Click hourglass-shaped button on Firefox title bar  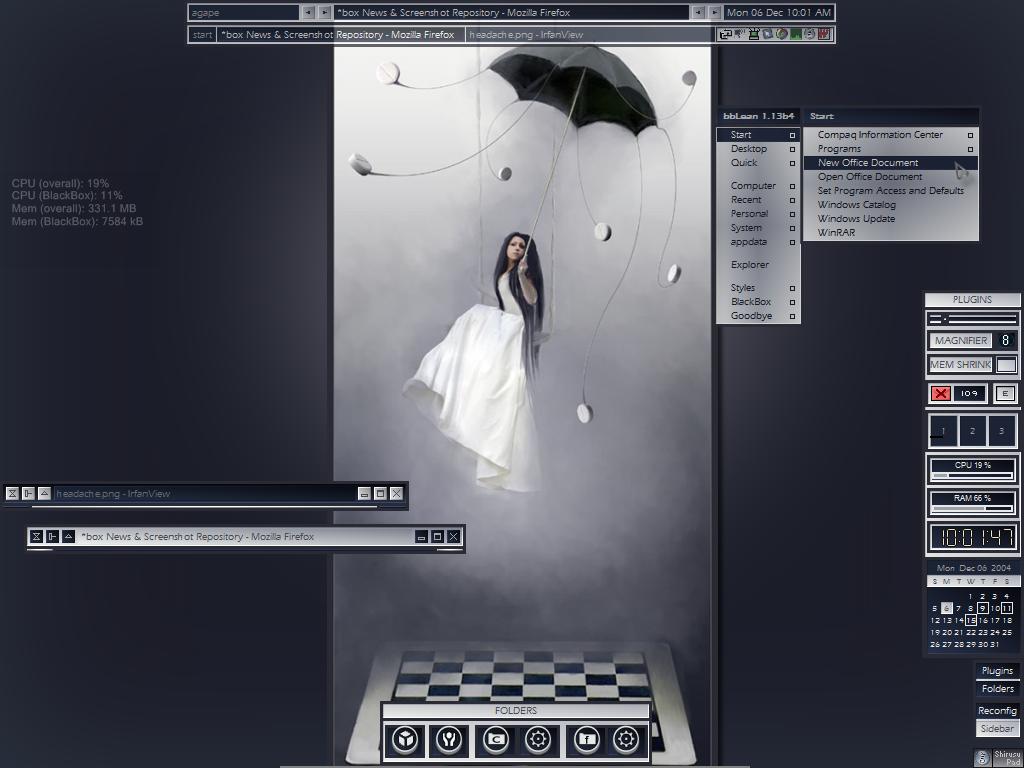(x=37, y=537)
